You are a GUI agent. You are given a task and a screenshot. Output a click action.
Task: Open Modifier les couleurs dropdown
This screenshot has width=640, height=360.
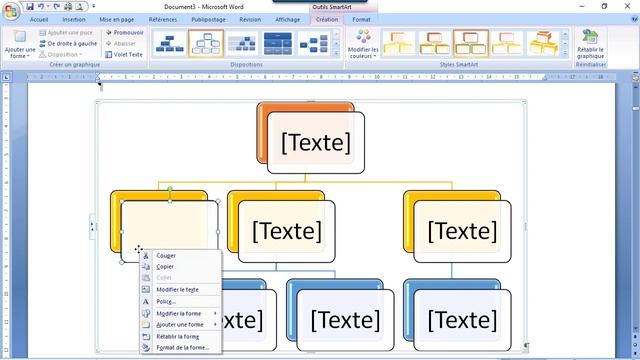tap(363, 44)
